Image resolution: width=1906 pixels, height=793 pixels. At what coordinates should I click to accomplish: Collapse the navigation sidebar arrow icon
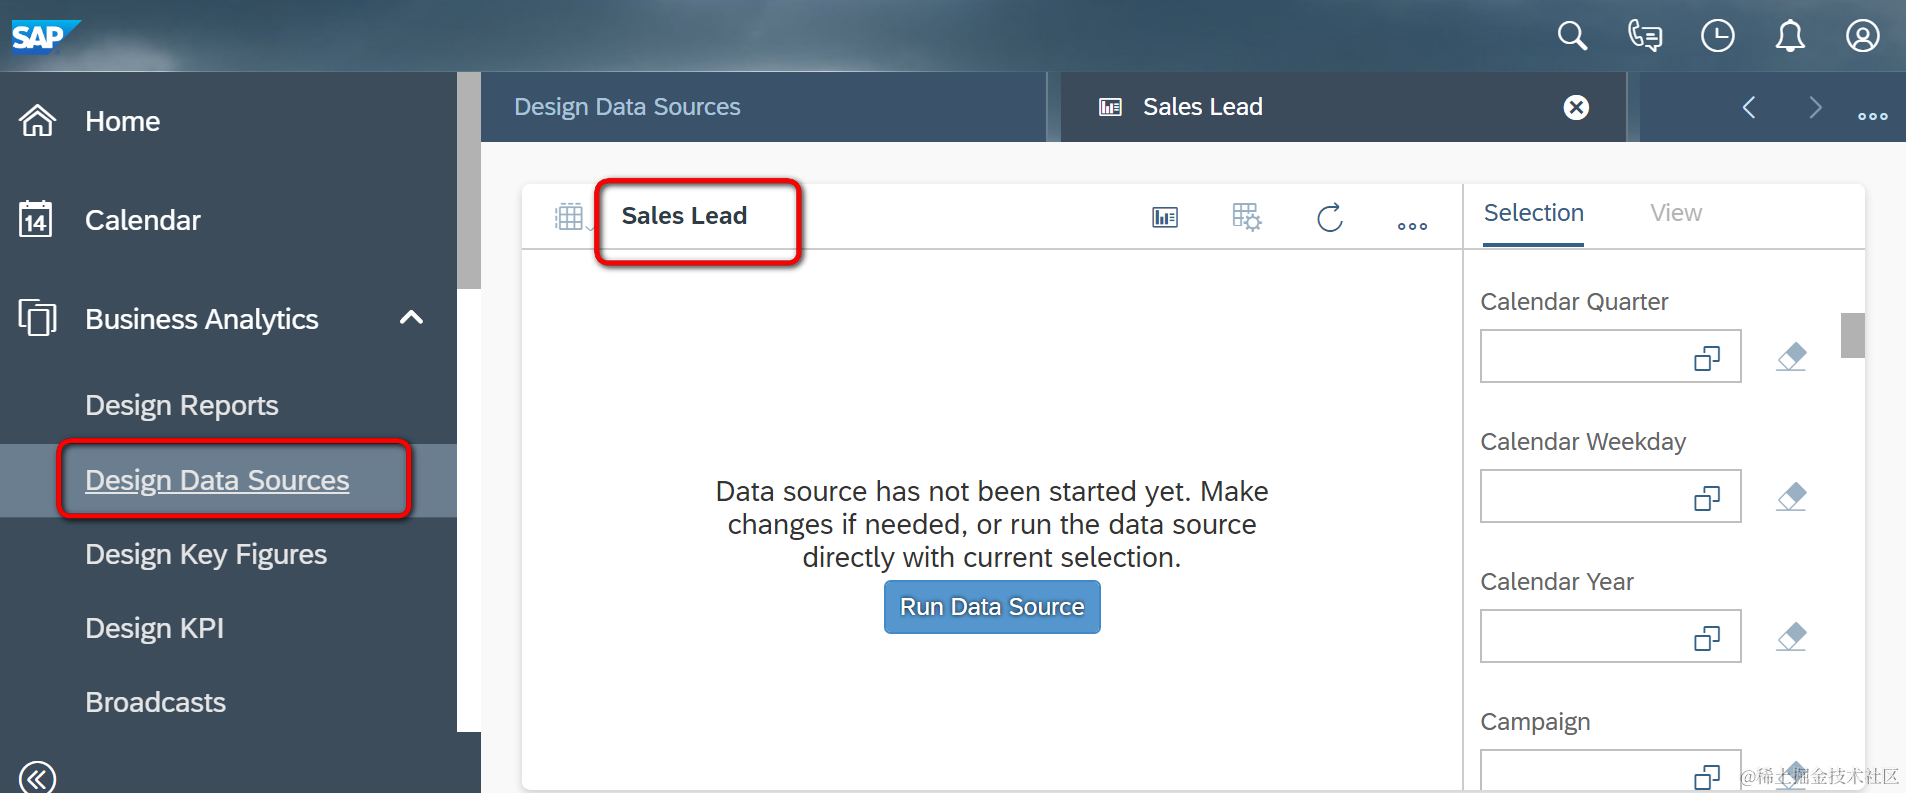[37, 777]
